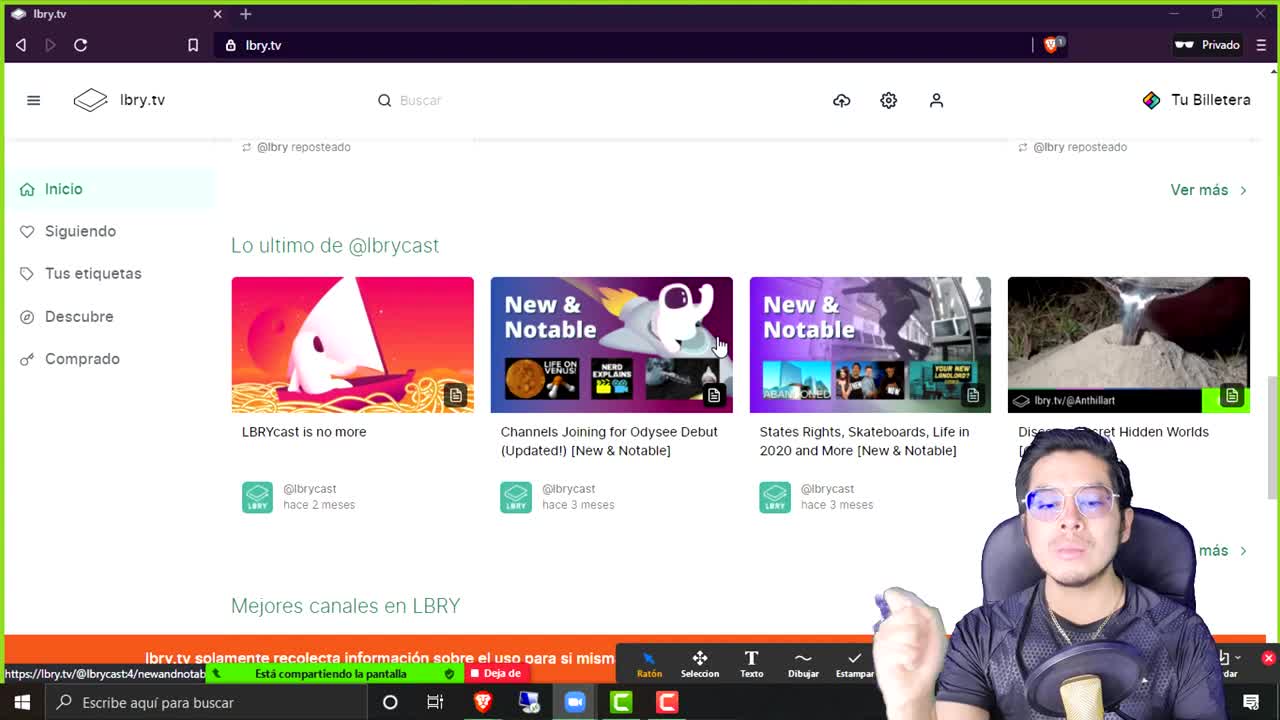Open the browser main menu icon
The height and width of the screenshot is (720, 1280).
pos(1260,45)
